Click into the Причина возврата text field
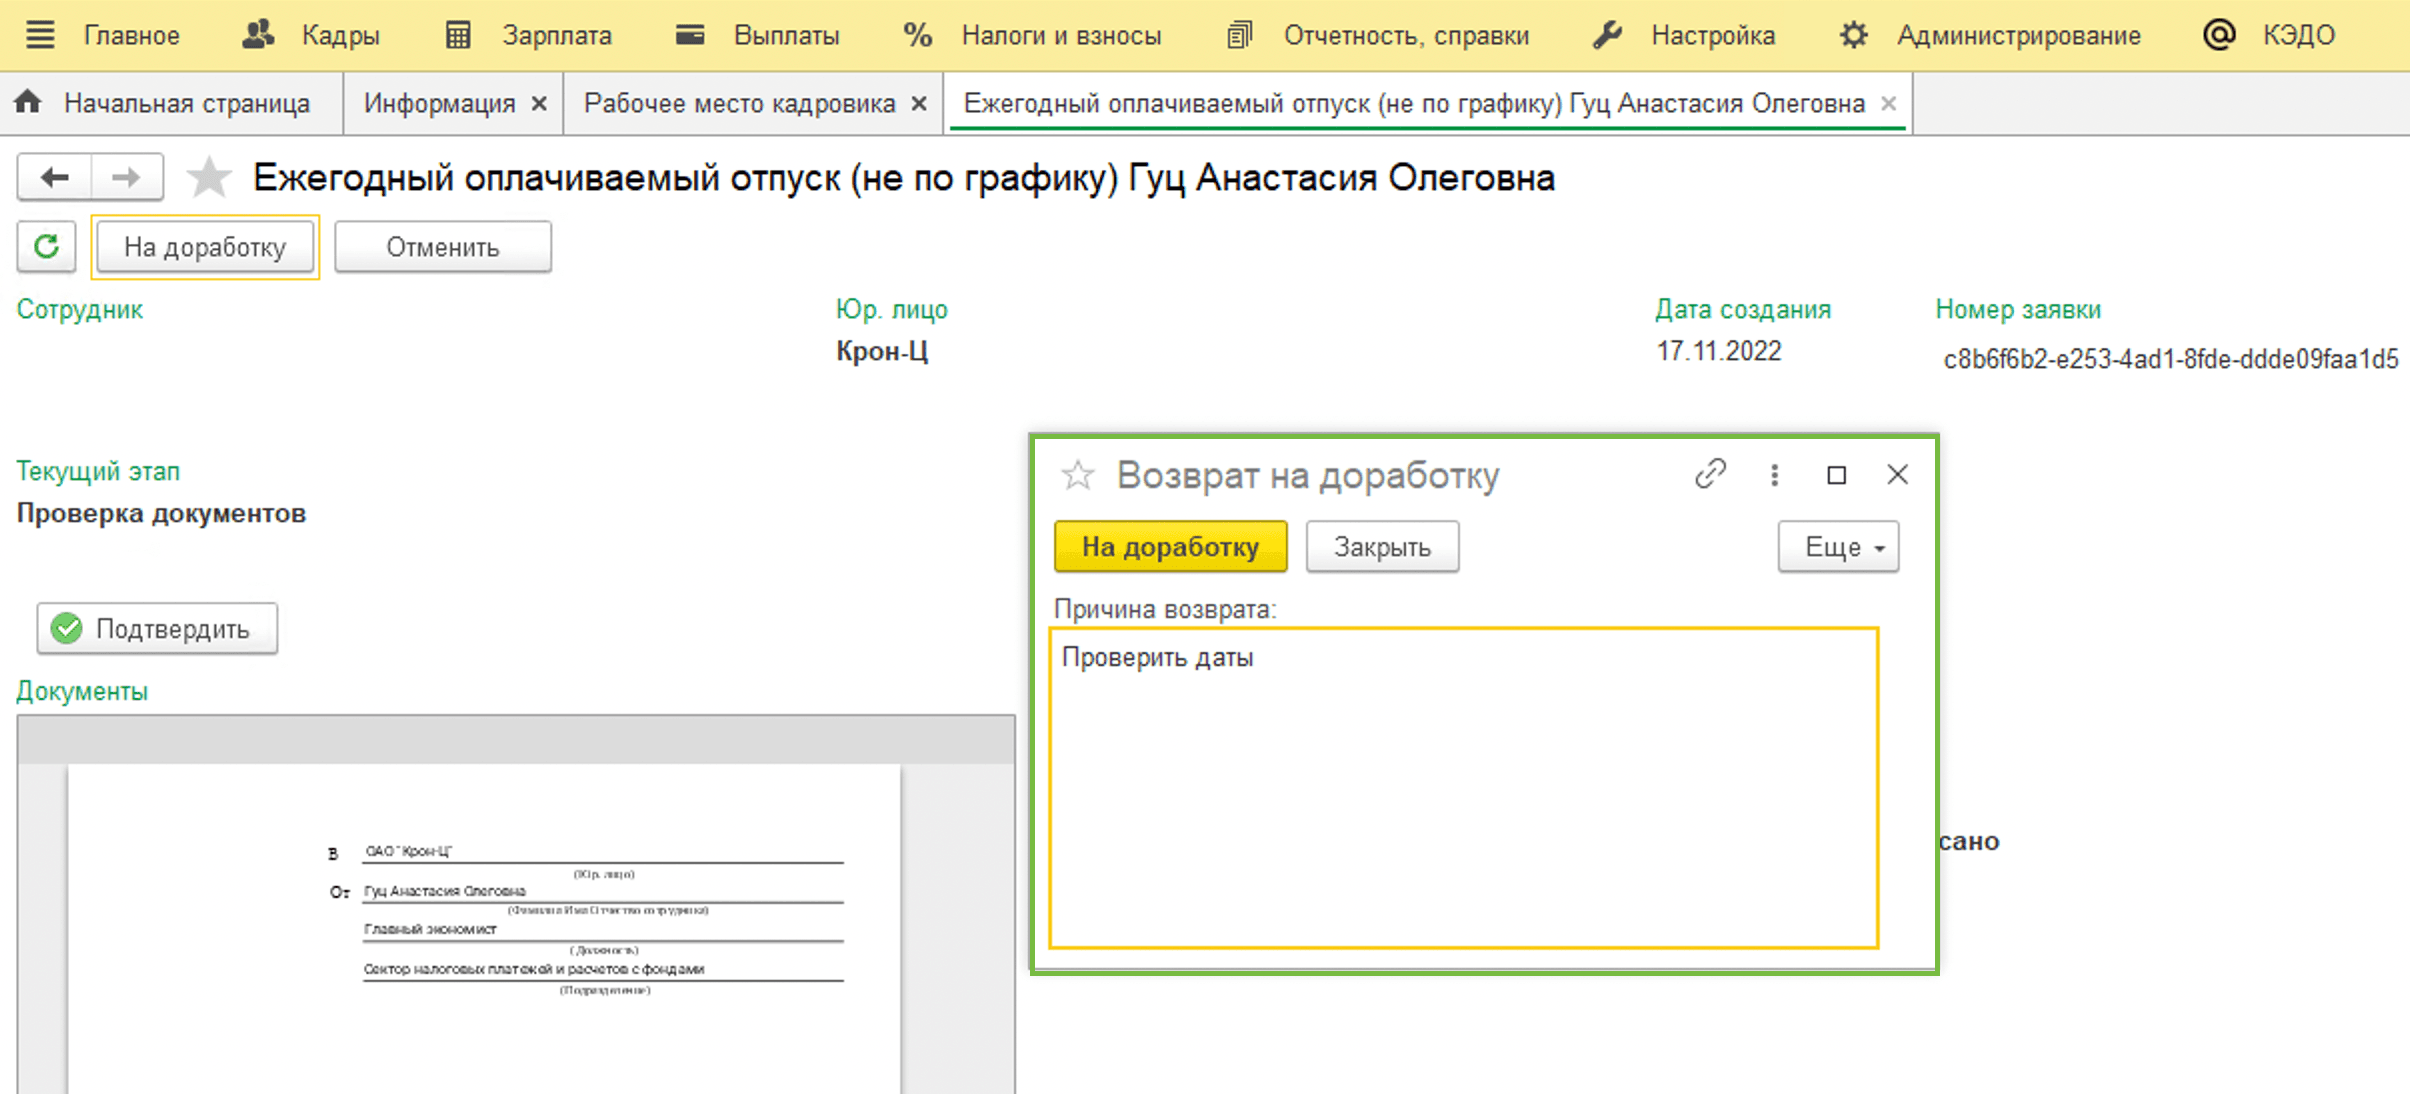 [1464, 788]
